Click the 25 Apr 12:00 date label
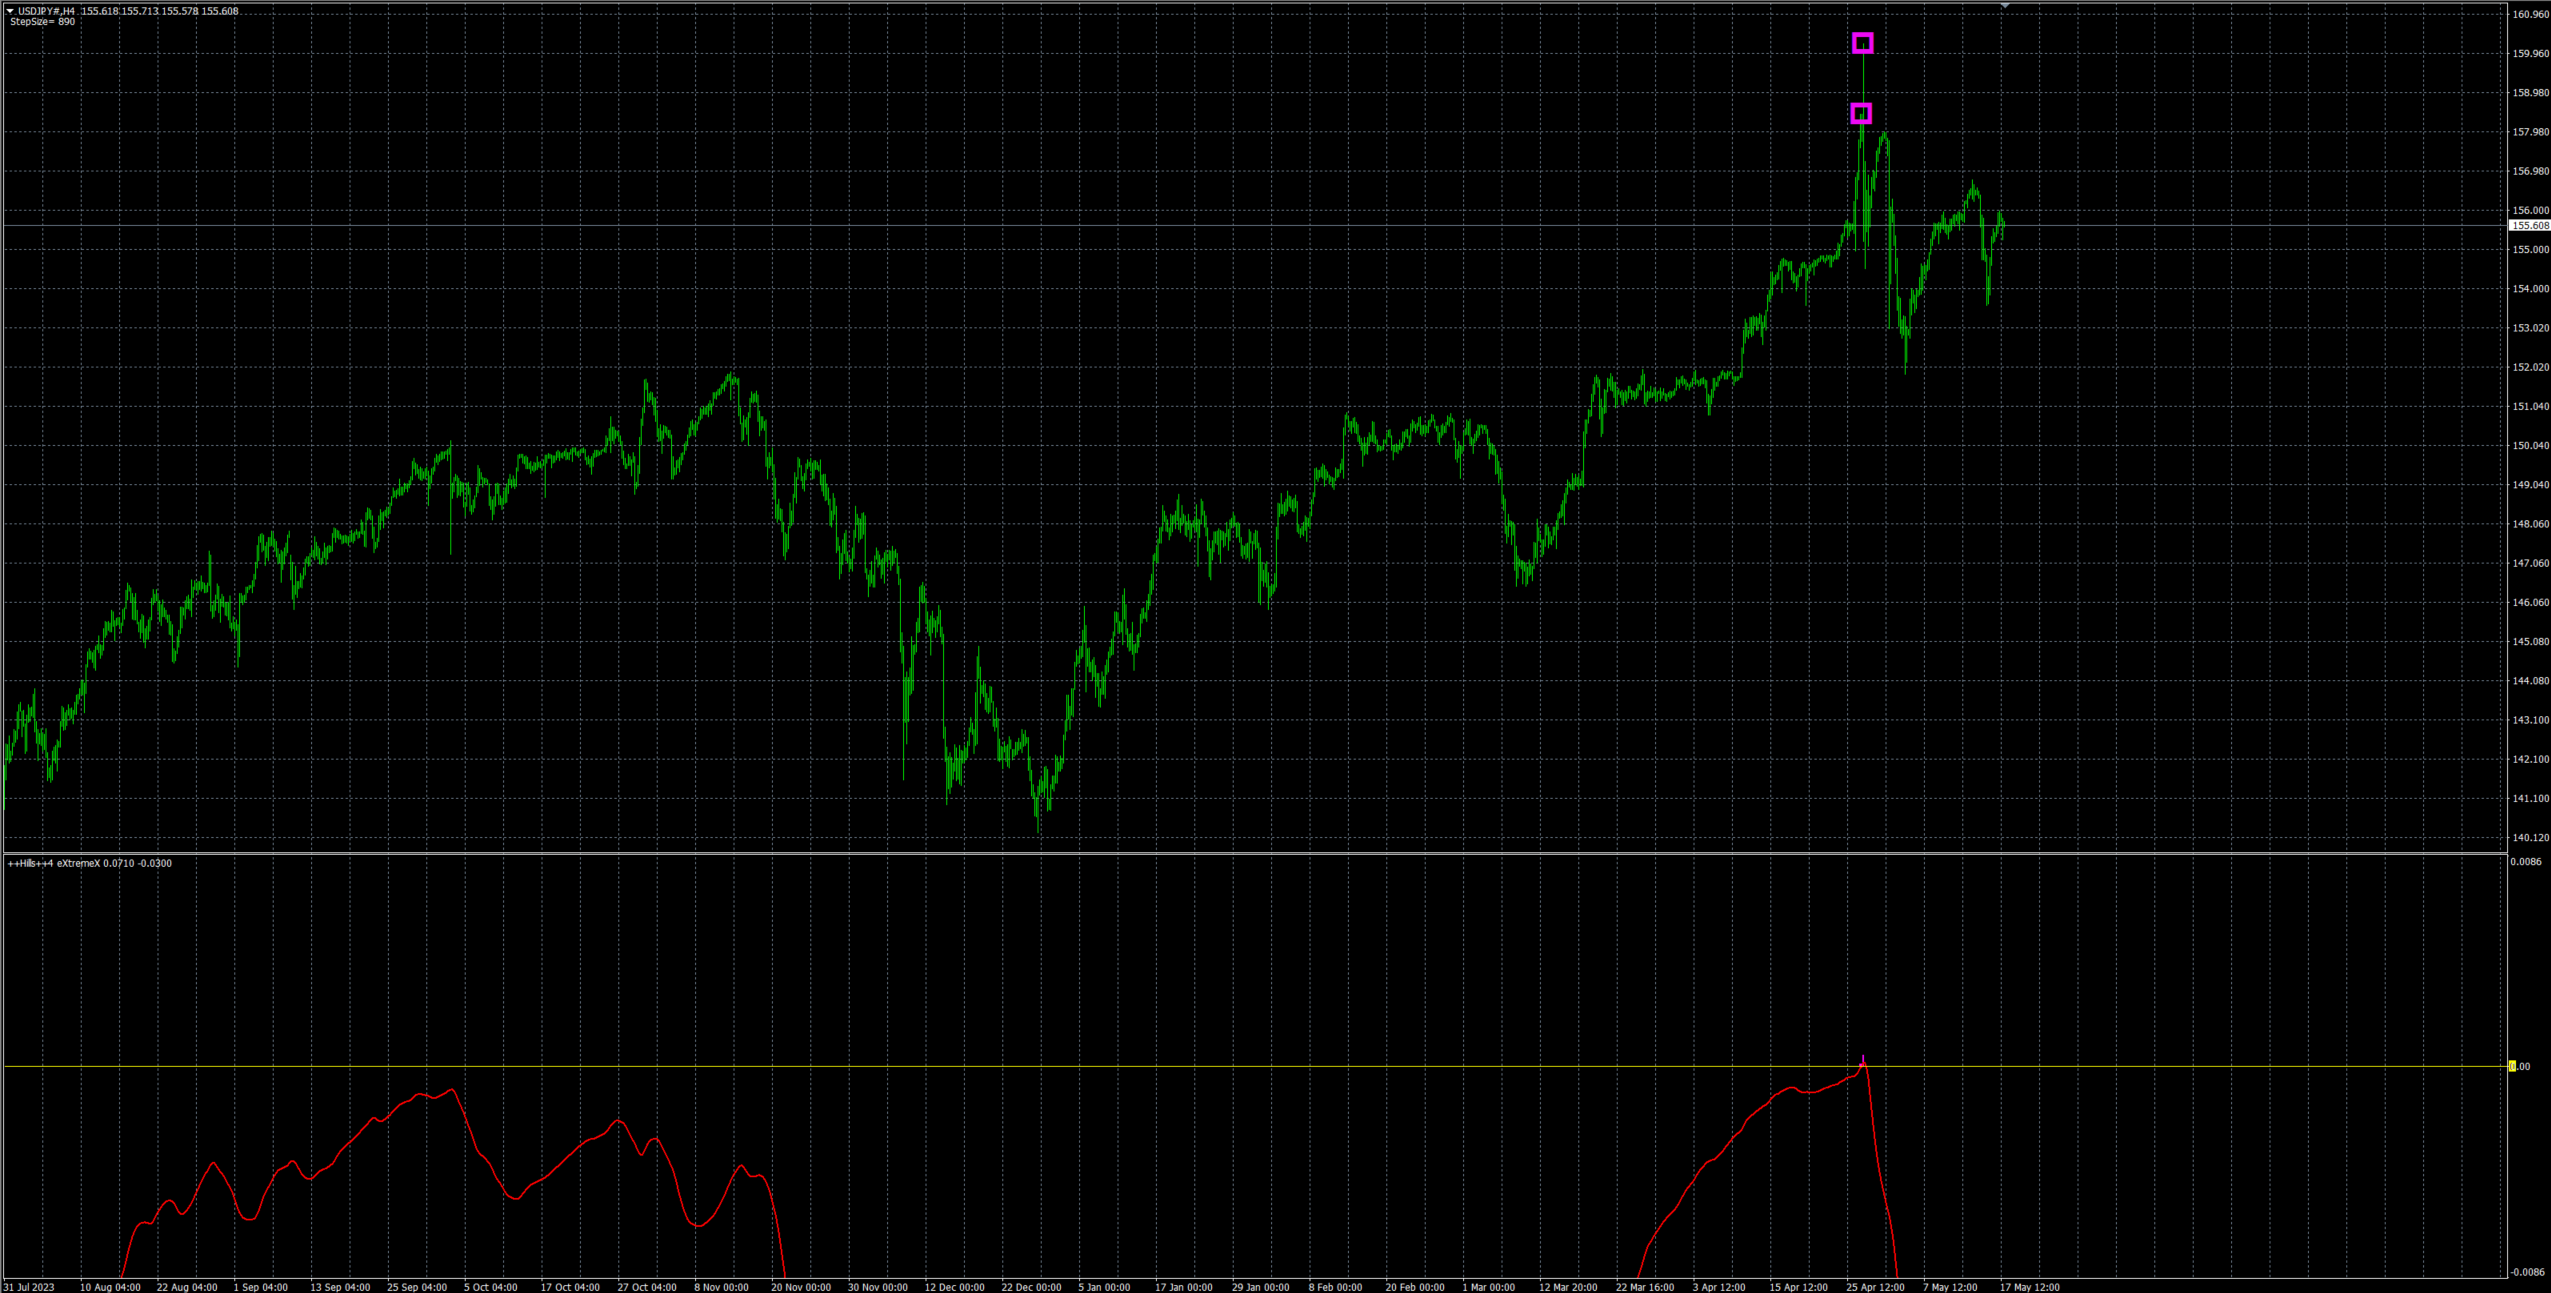The width and height of the screenshot is (2551, 1293). click(x=1875, y=1287)
